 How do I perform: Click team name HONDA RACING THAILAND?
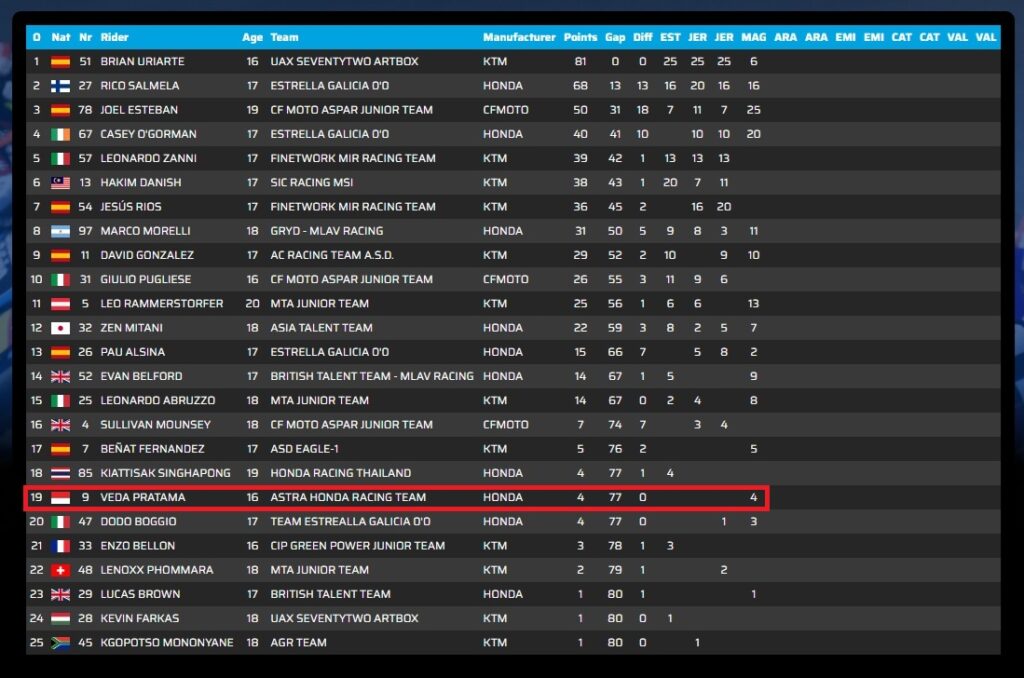point(341,472)
